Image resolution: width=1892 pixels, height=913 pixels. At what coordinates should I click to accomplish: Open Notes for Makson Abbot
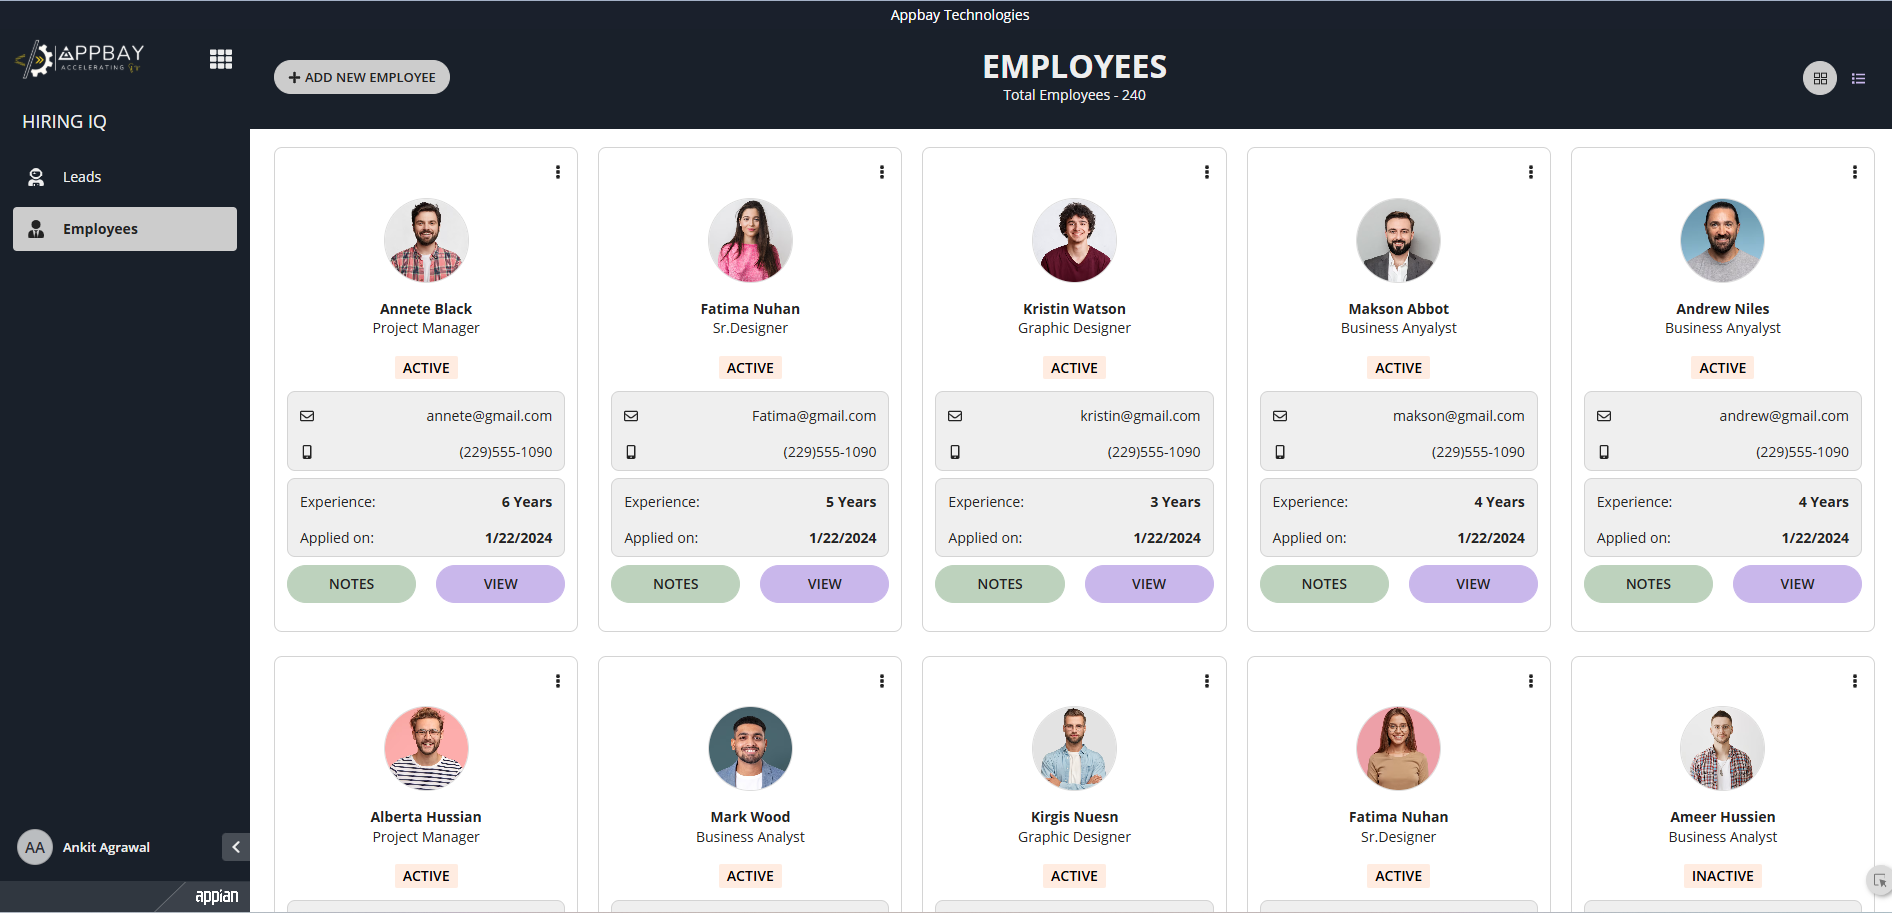(x=1324, y=584)
